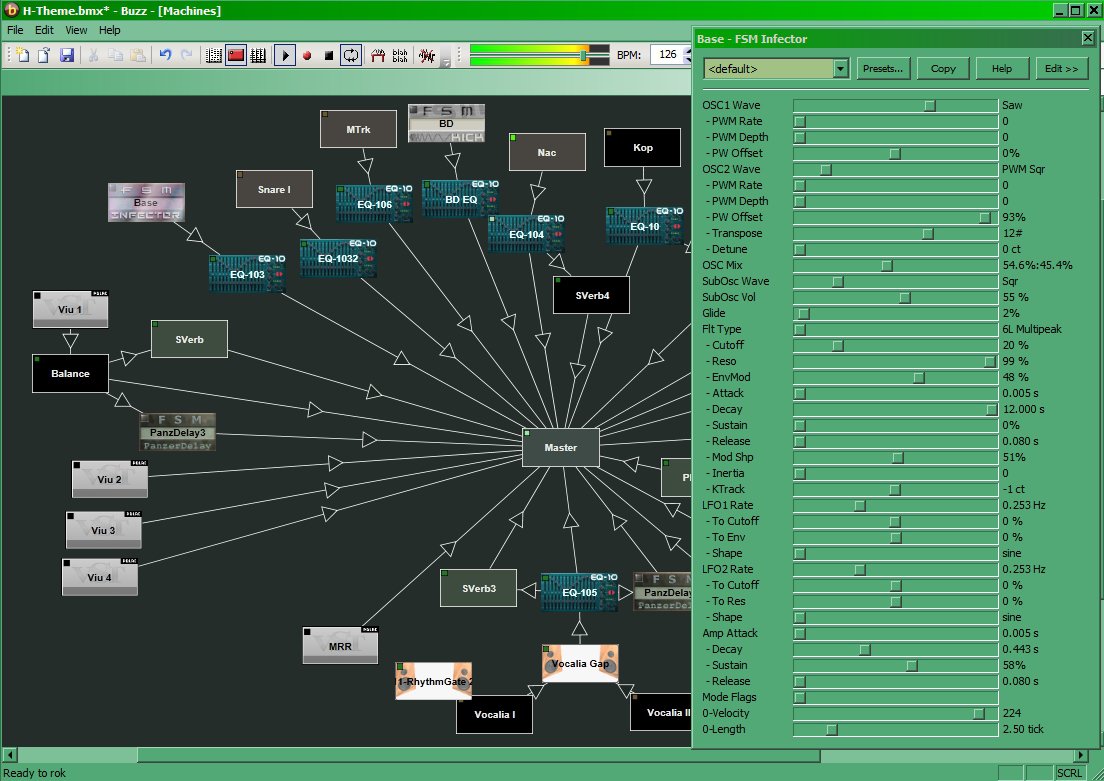The height and width of the screenshot is (781, 1104).
Task: Click the New file toolbar icon
Action: click(21, 55)
